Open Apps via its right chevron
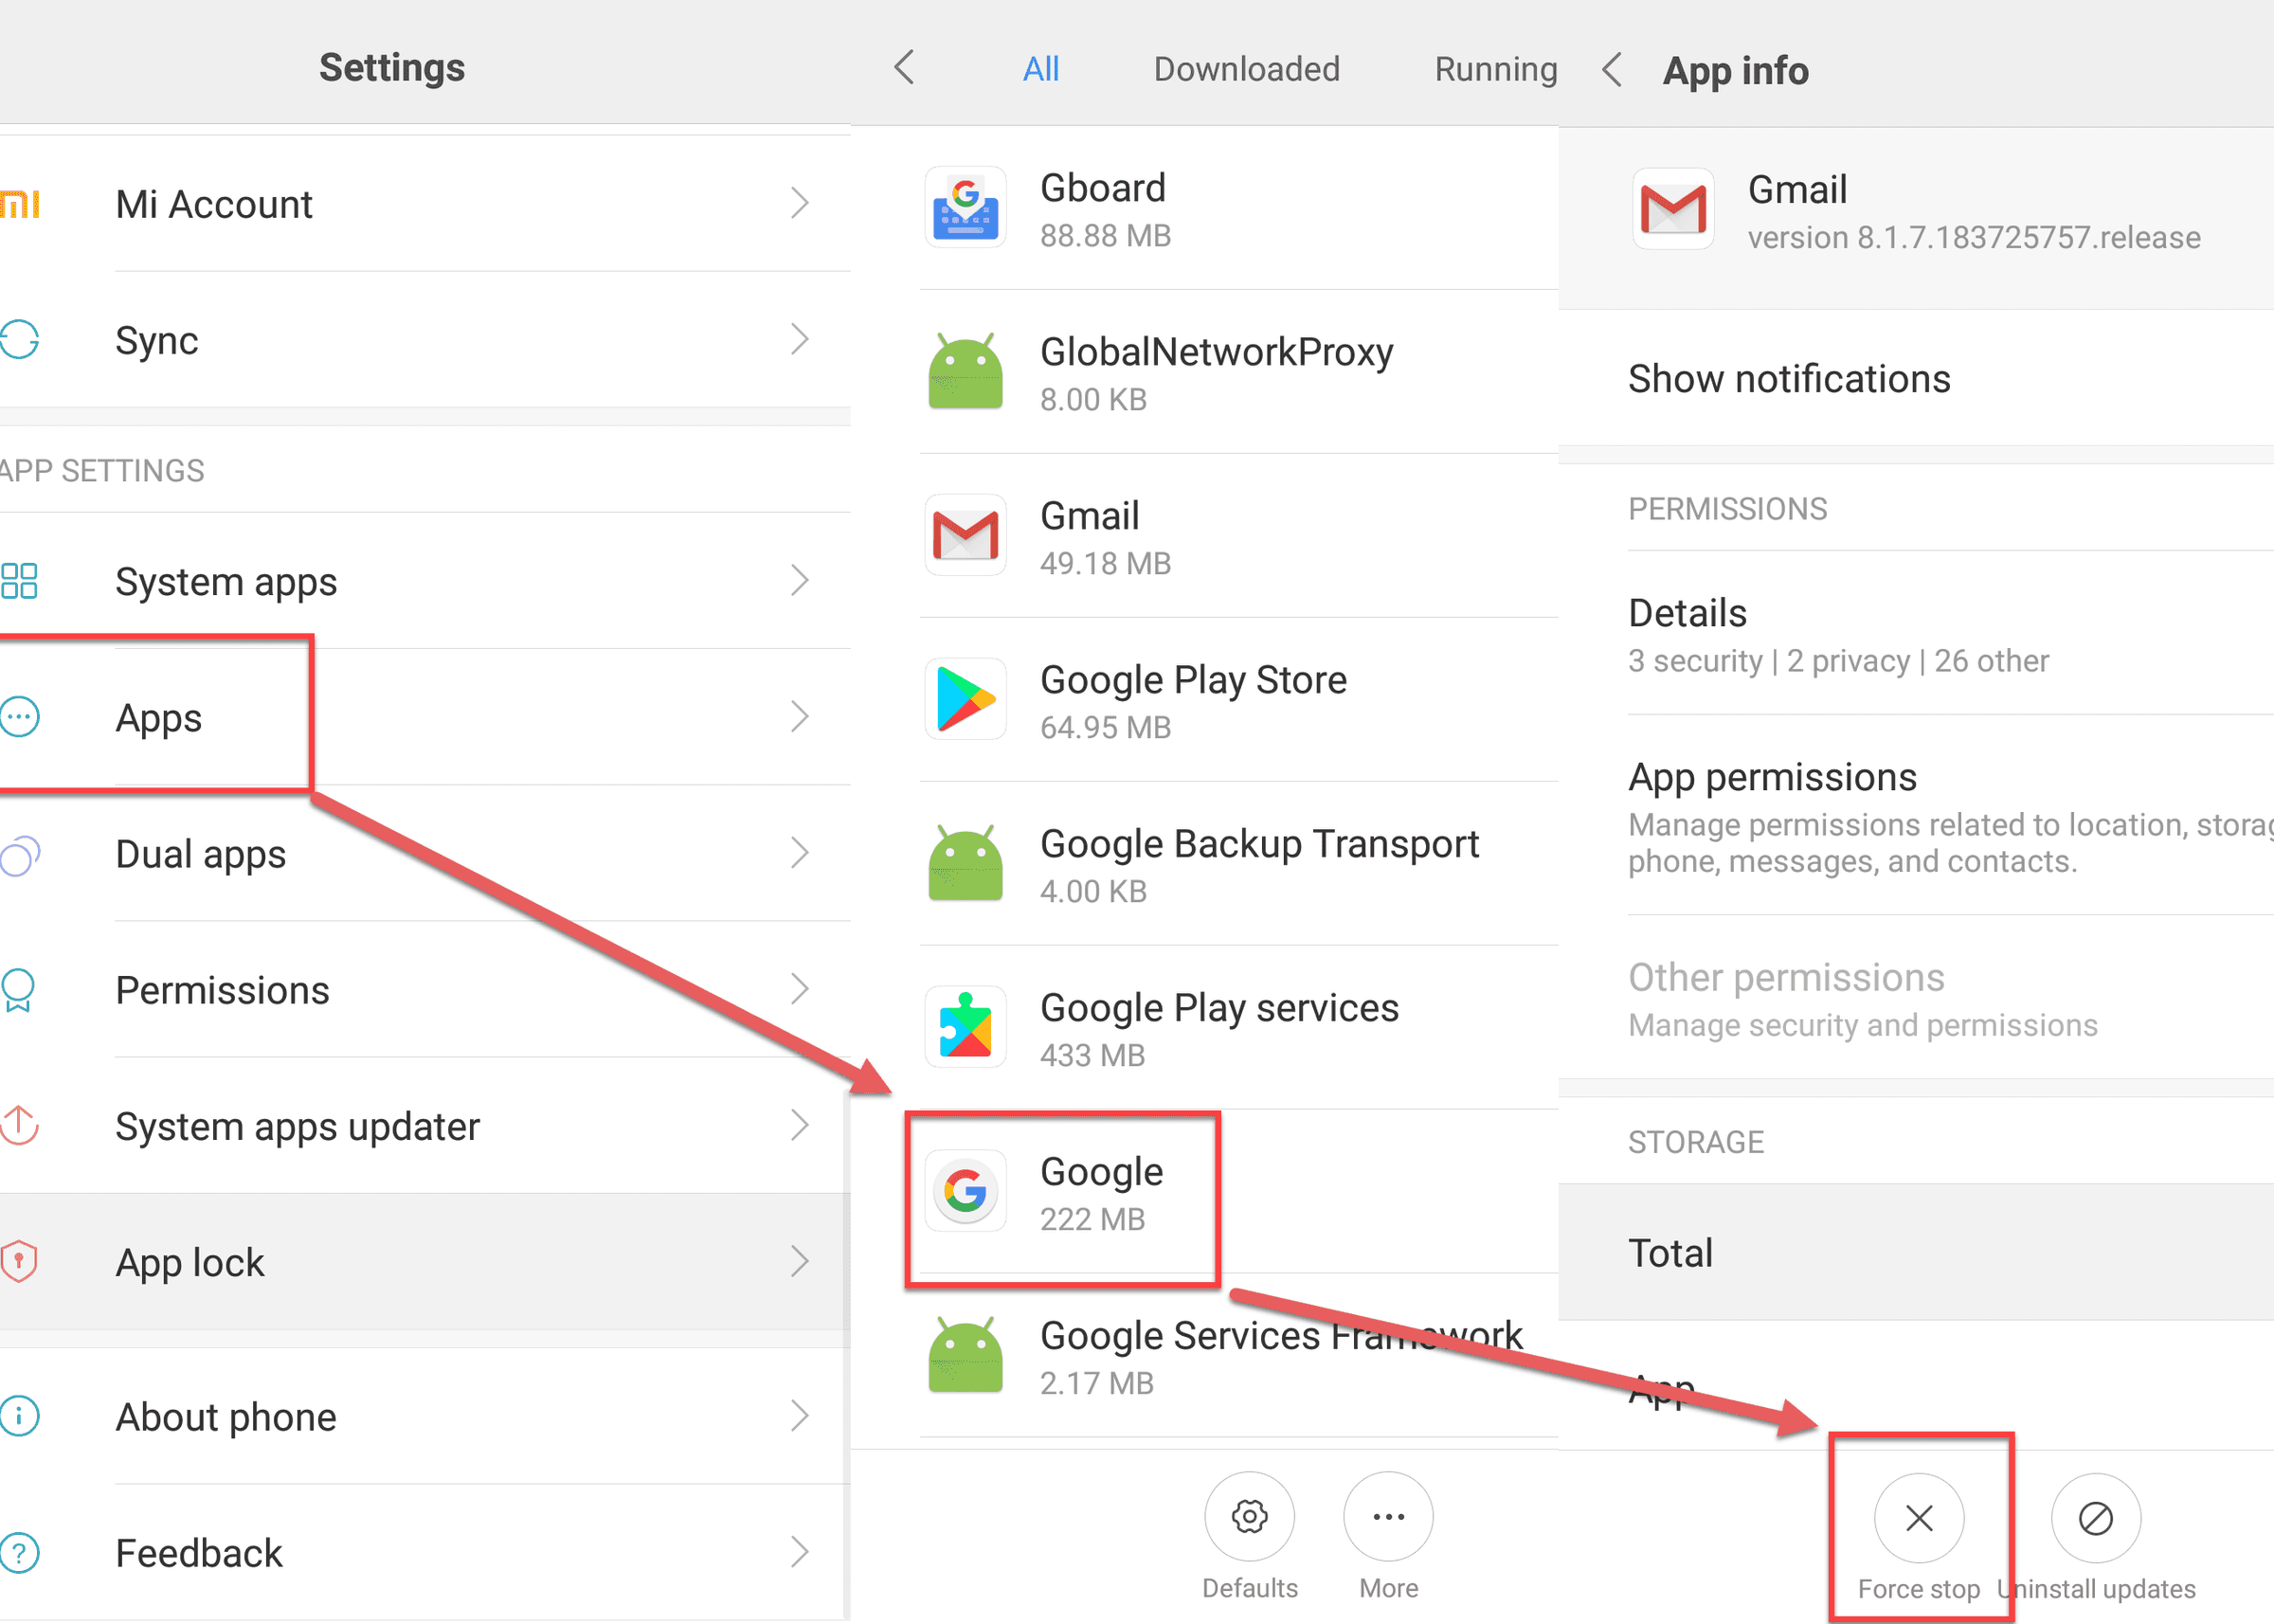This screenshot has height=1624, width=2274. point(799,716)
